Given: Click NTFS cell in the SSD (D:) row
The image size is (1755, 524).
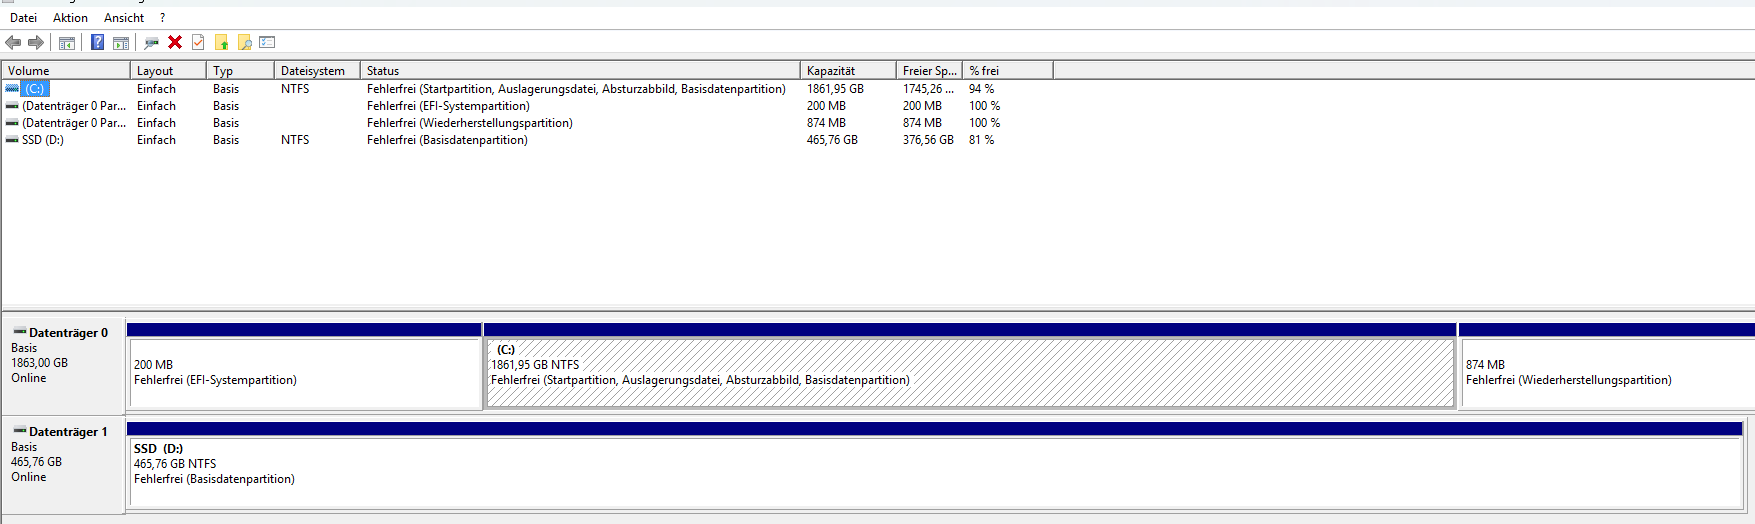Looking at the screenshot, I should tap(295, 140).
